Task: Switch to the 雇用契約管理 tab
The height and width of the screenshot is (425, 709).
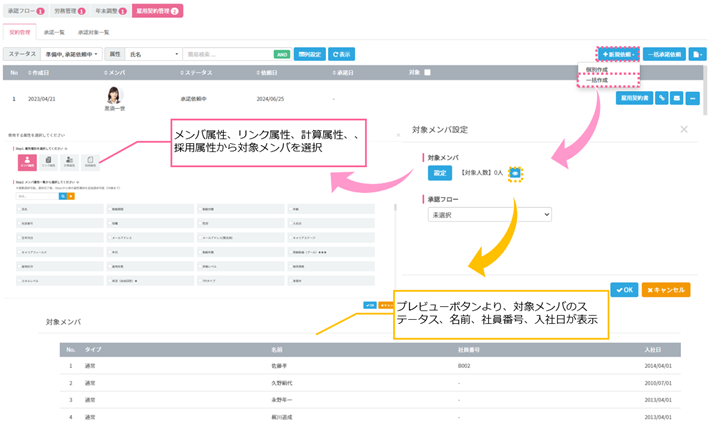Action: tap(157, 11)
